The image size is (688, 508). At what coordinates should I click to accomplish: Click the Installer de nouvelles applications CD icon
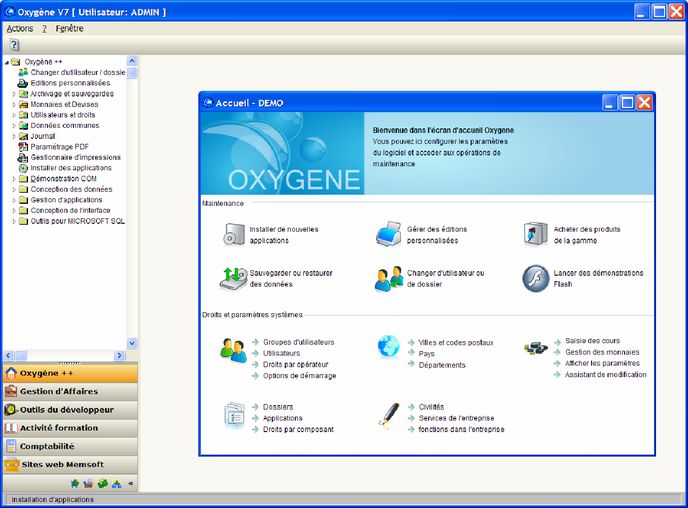coord(234,234)
